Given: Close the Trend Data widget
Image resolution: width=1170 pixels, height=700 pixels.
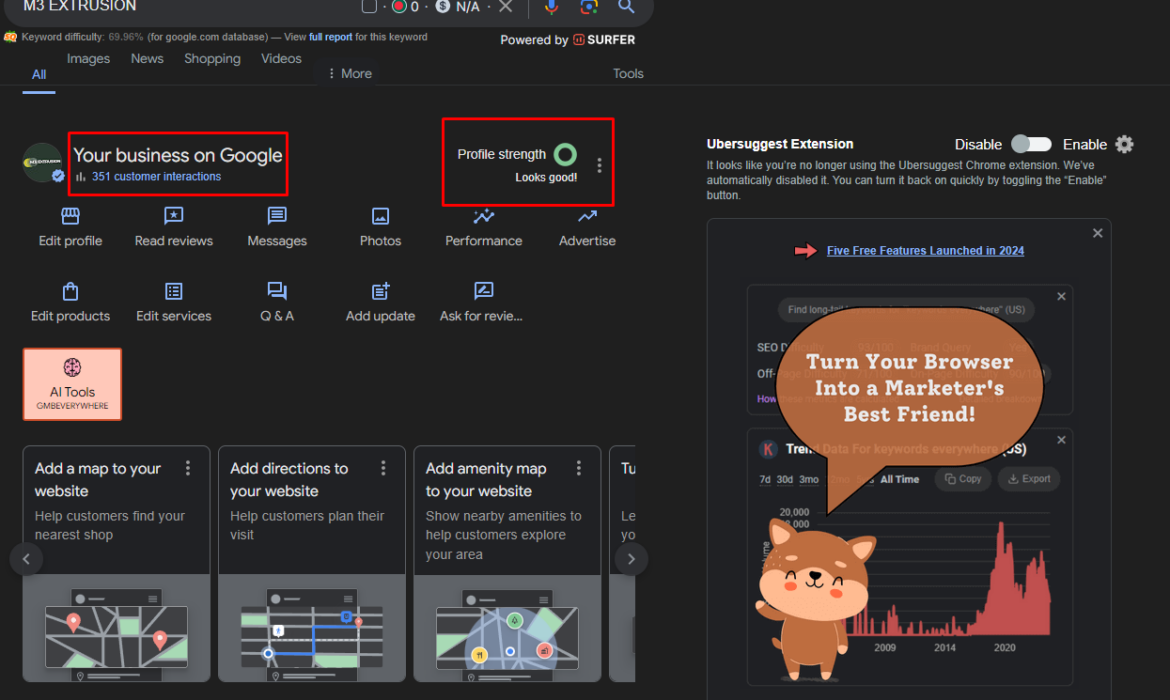Looking at the screenshot, I should pos(1061,440).
